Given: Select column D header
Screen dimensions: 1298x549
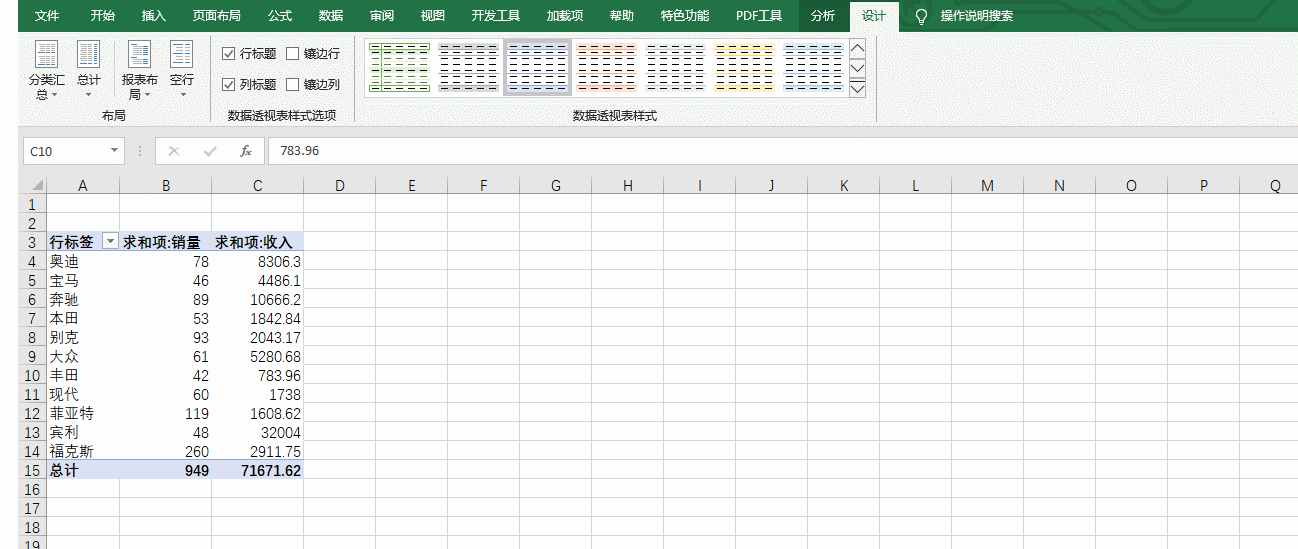Looking at the screenshot, I should [x=339, y=185].
